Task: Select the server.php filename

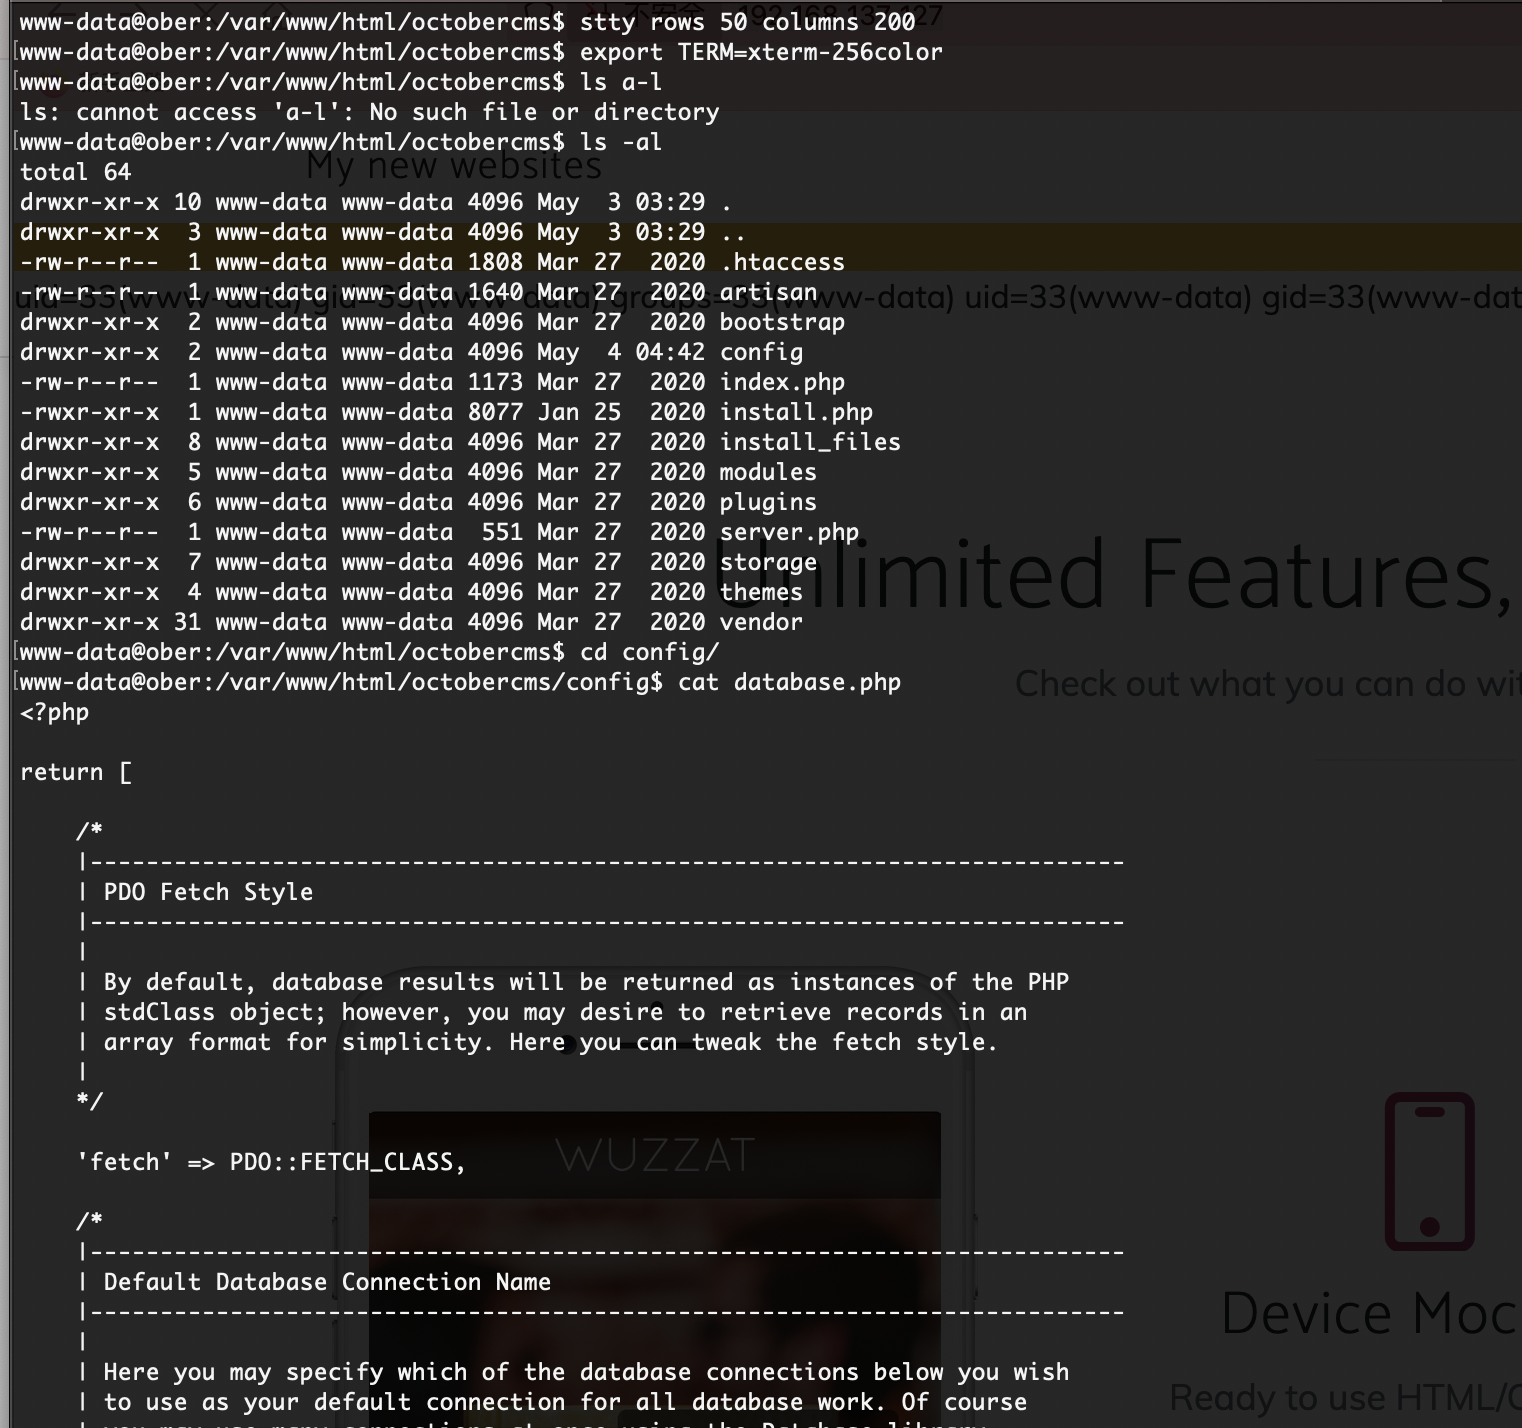Action: [x=789, y=532]
